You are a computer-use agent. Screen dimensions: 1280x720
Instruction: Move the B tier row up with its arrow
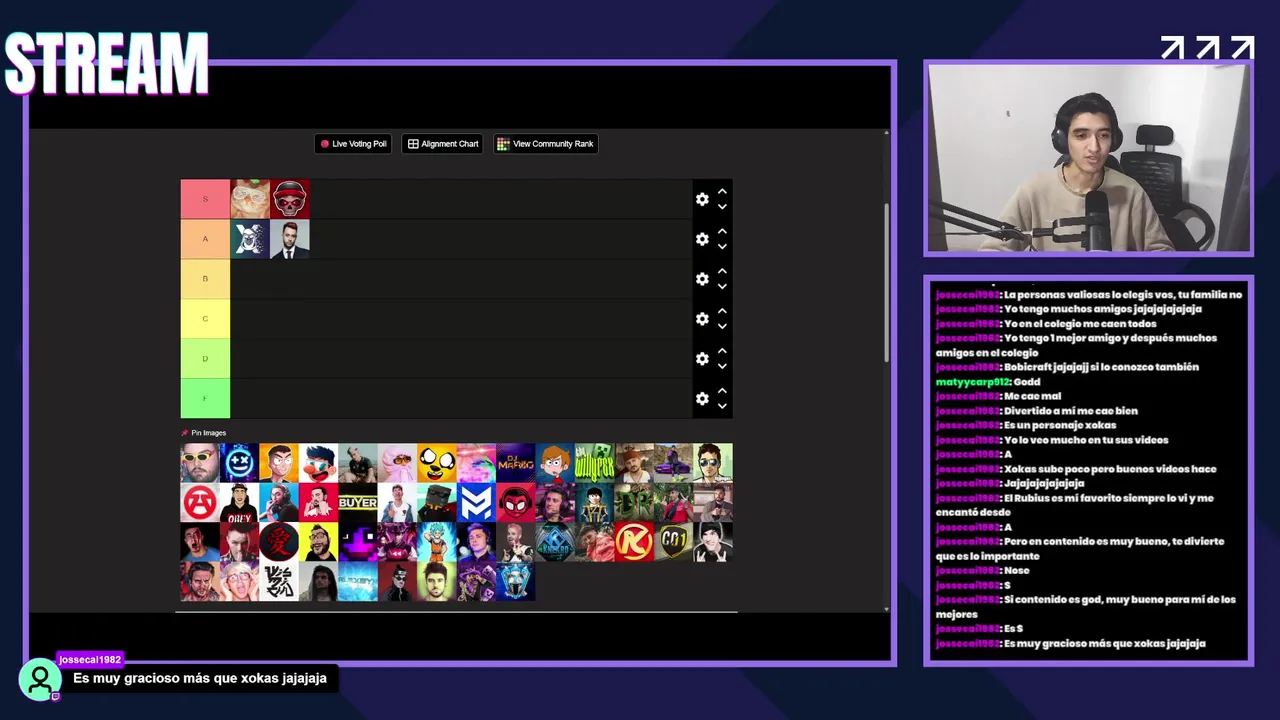click(x=722, y=271)
